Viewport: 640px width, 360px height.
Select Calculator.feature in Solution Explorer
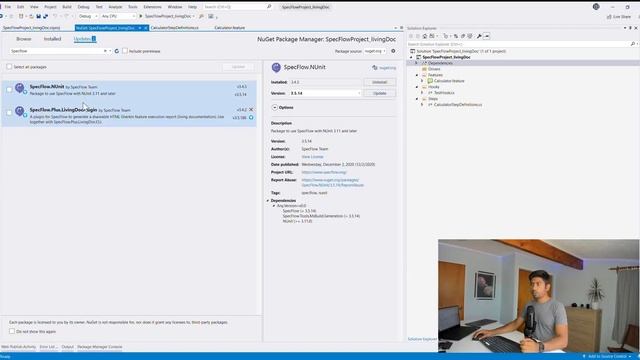point(449,81)
